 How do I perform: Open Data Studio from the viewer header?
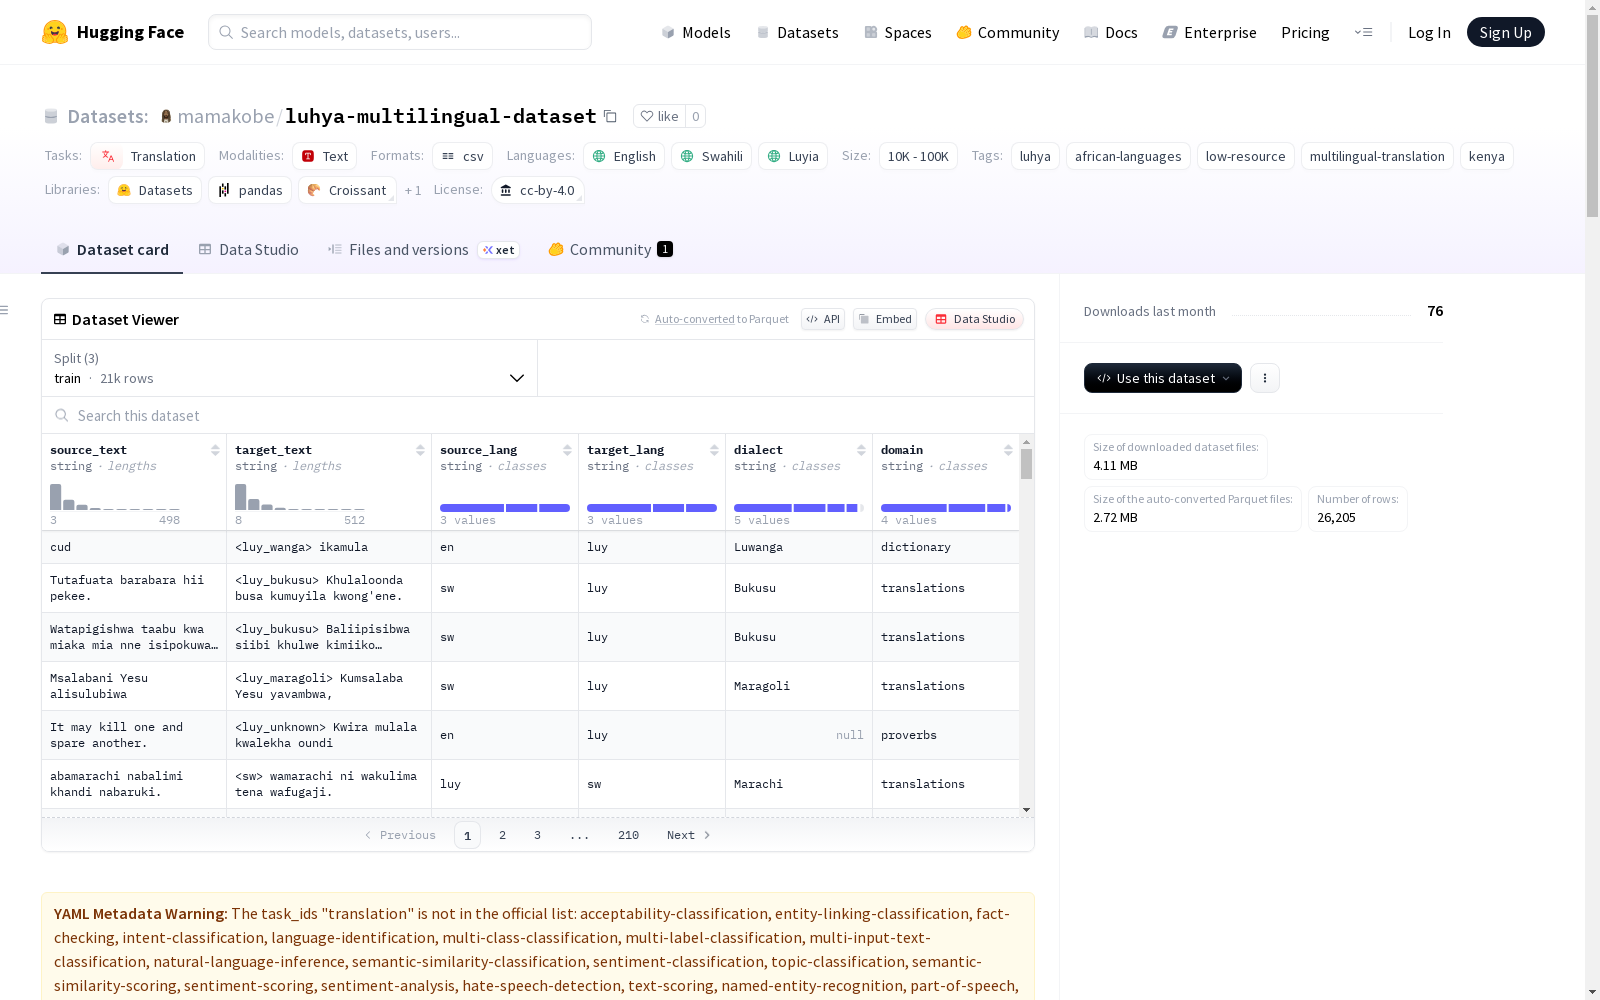pos(975,319)
